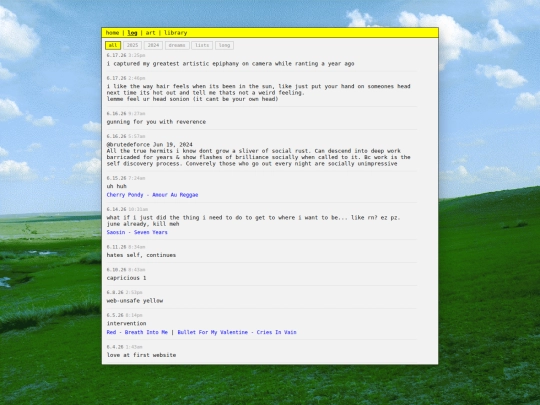Click the 6.8.26 timestamp
540x405 pixels.
[124, 292]
